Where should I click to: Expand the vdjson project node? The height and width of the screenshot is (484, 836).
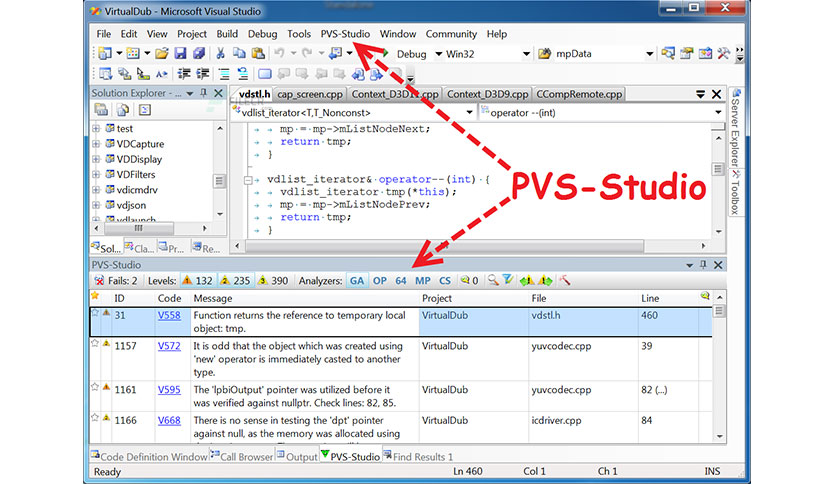[96, 205]
